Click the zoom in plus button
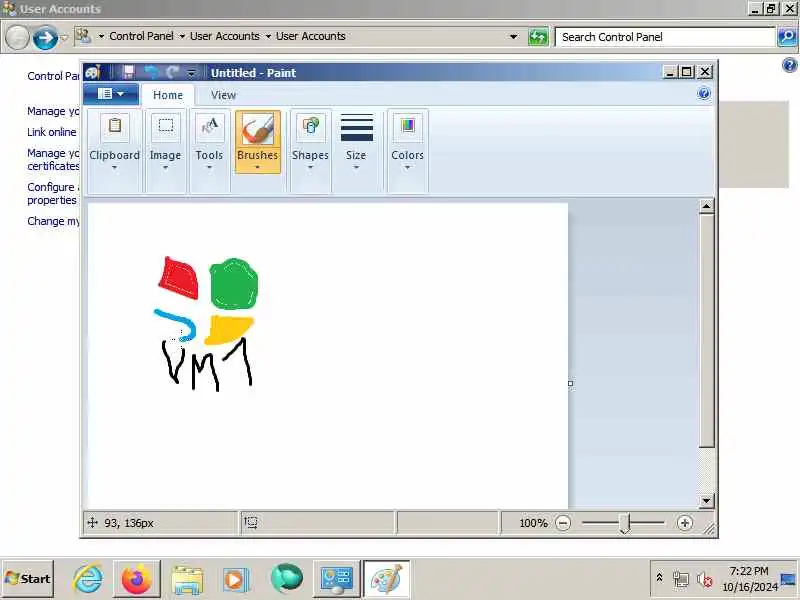Screen dimensions: 800x600 click(x=685, y=523)
